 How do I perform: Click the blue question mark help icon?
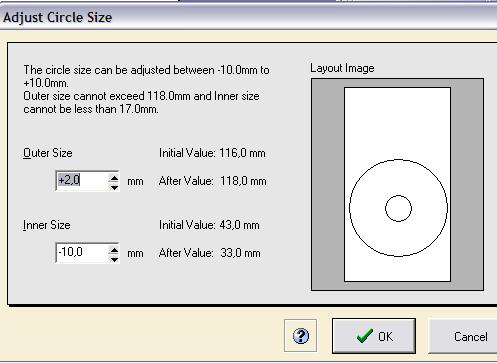(301, 336)
